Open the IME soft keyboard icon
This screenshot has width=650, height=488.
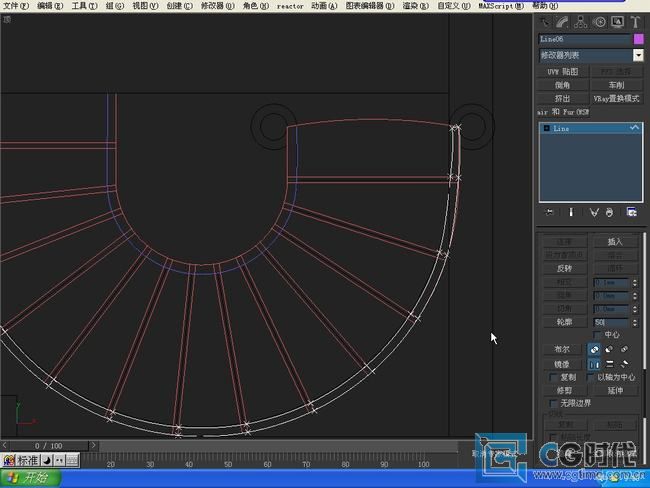coord(73,460)
